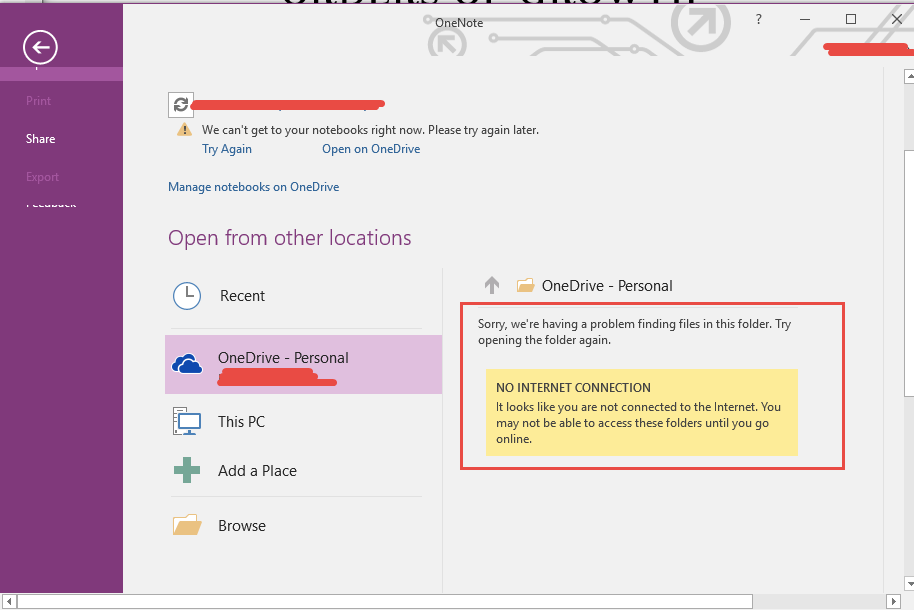This screenshot has width=914, height=610.
Task: Click Manage notebooks on OneDrive link
Action: [254, 187]
